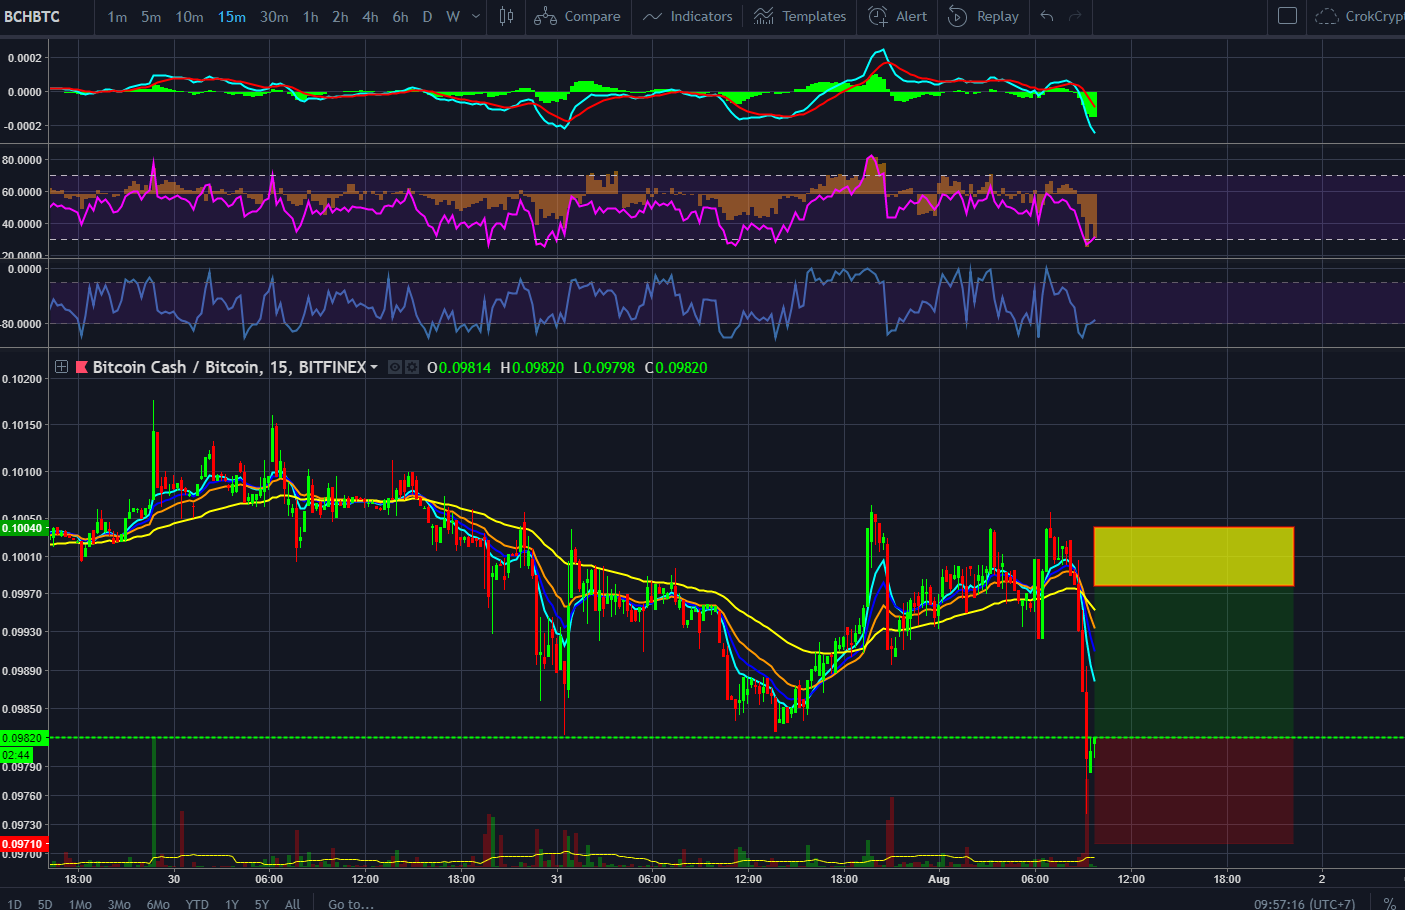Expand the legend plus box
The image size is (1405, 910).
(x=61, y=367)
